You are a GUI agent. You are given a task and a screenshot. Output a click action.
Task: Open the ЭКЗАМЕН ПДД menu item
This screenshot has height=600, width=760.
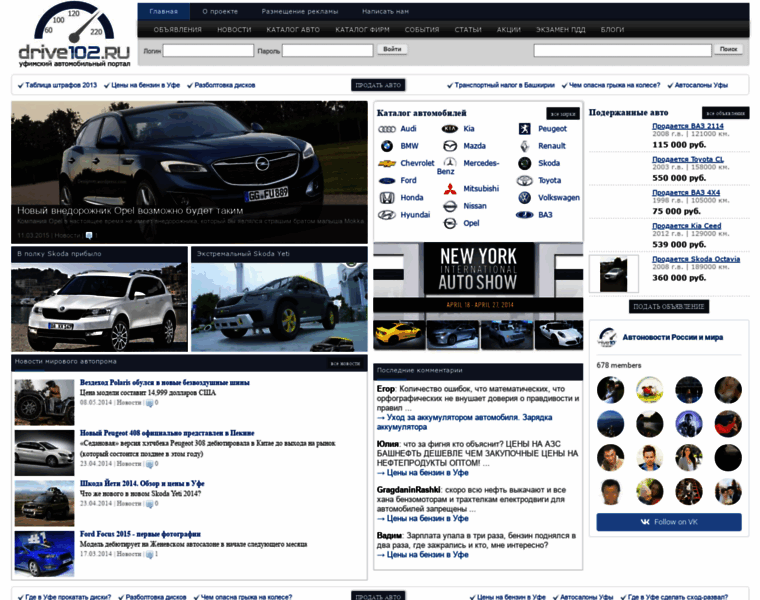point(560,30)
